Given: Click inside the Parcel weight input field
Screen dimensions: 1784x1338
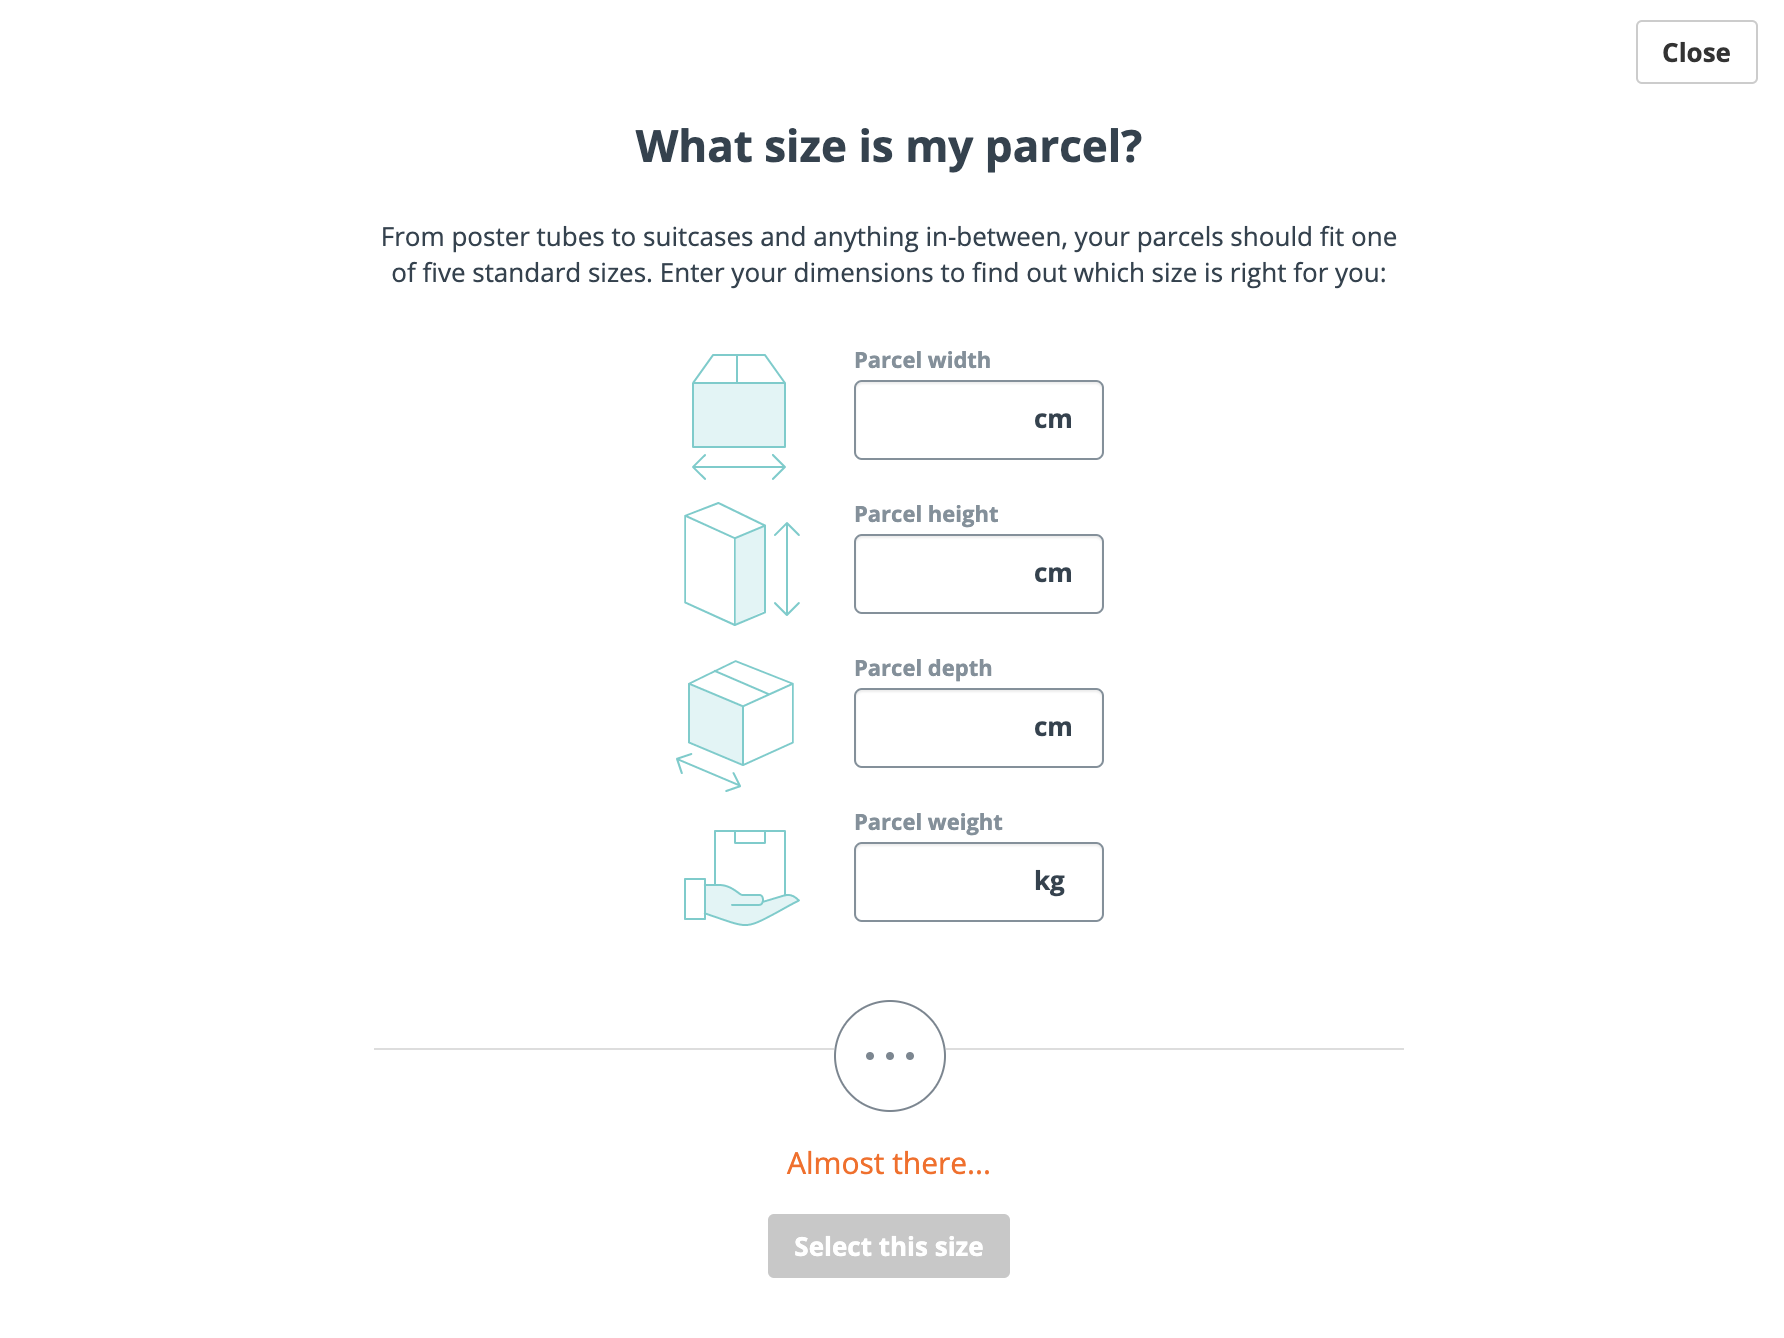Looking at the screenshot, I should 950,881.
